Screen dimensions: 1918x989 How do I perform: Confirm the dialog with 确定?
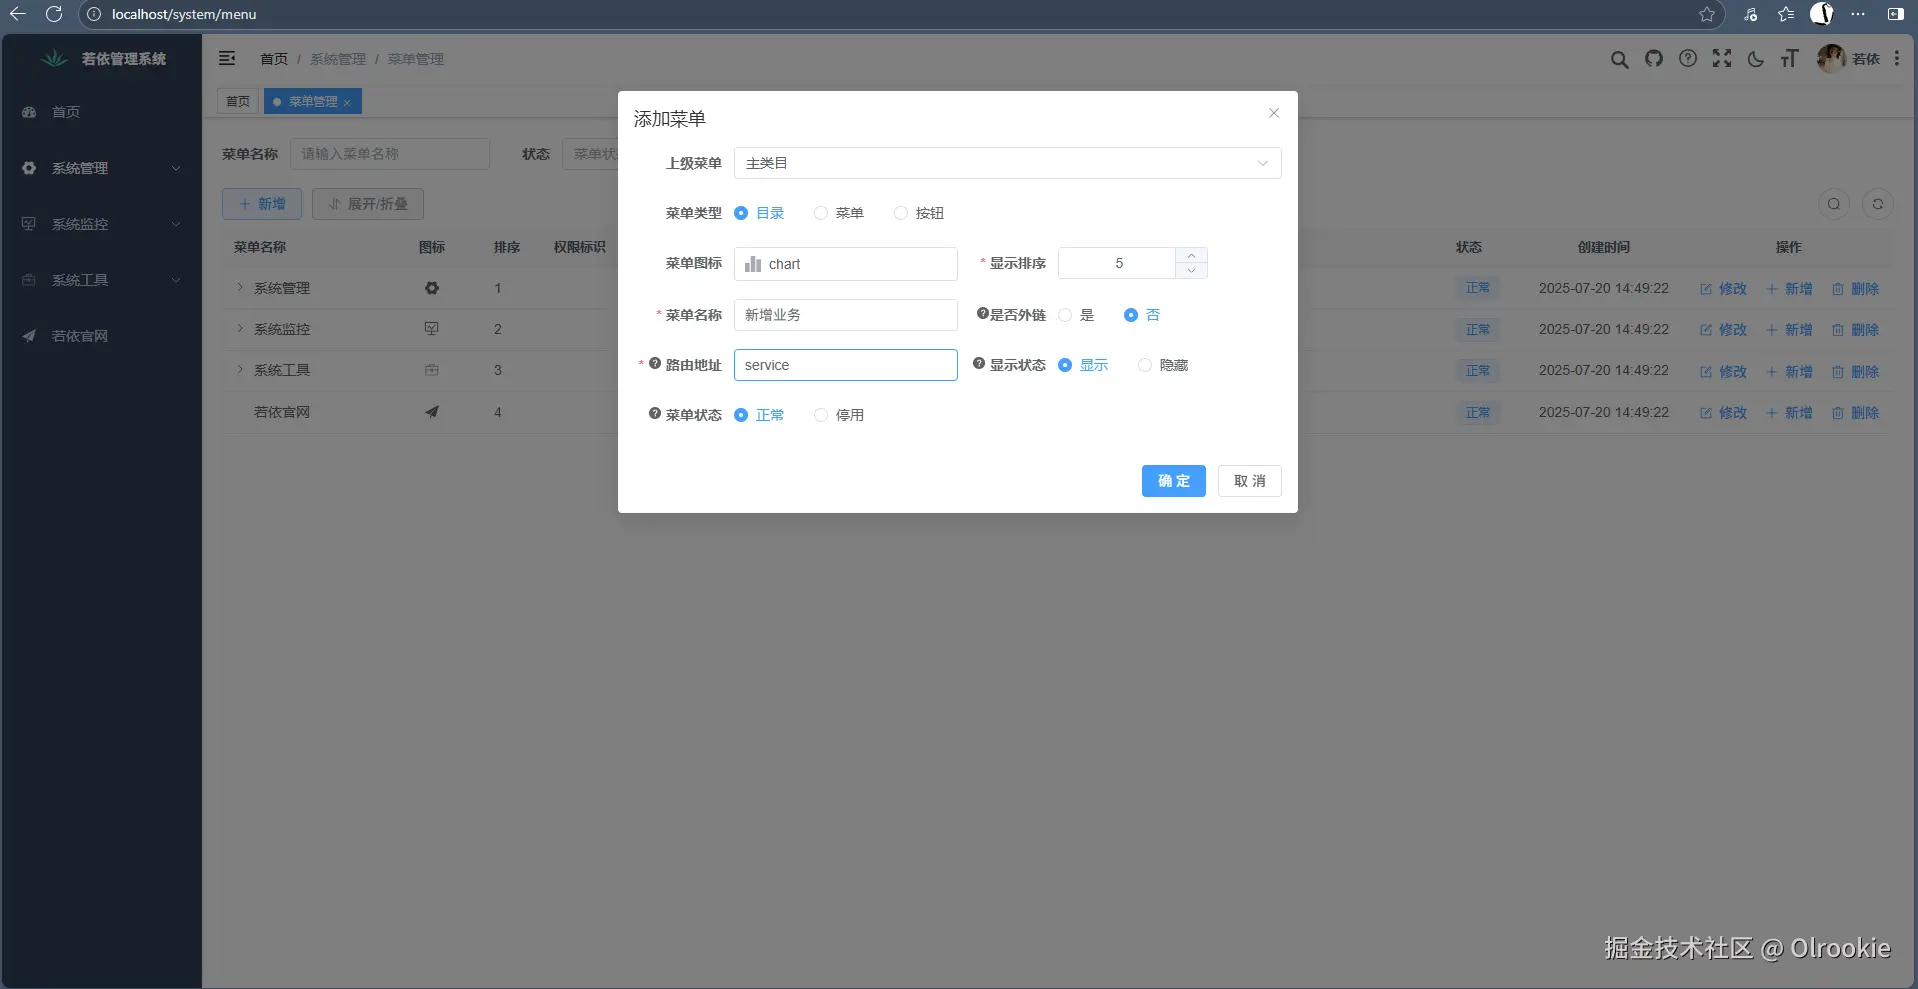pos(1174,481)
